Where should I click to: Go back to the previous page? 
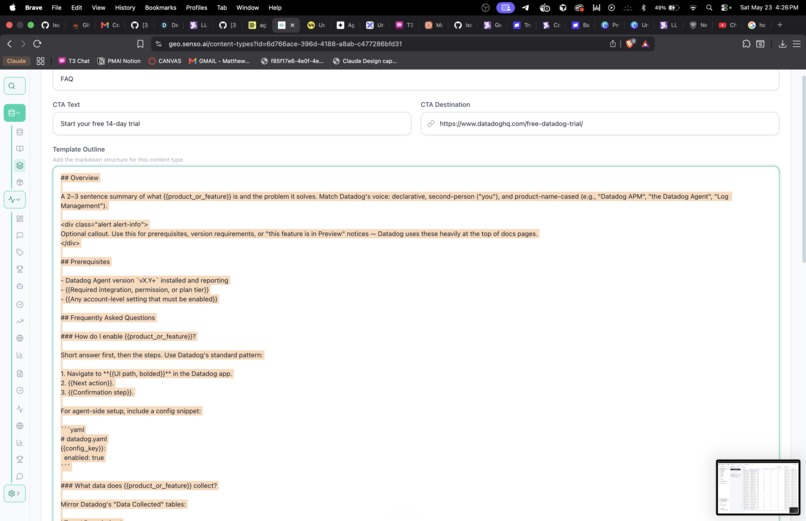[x=9, y=44]
